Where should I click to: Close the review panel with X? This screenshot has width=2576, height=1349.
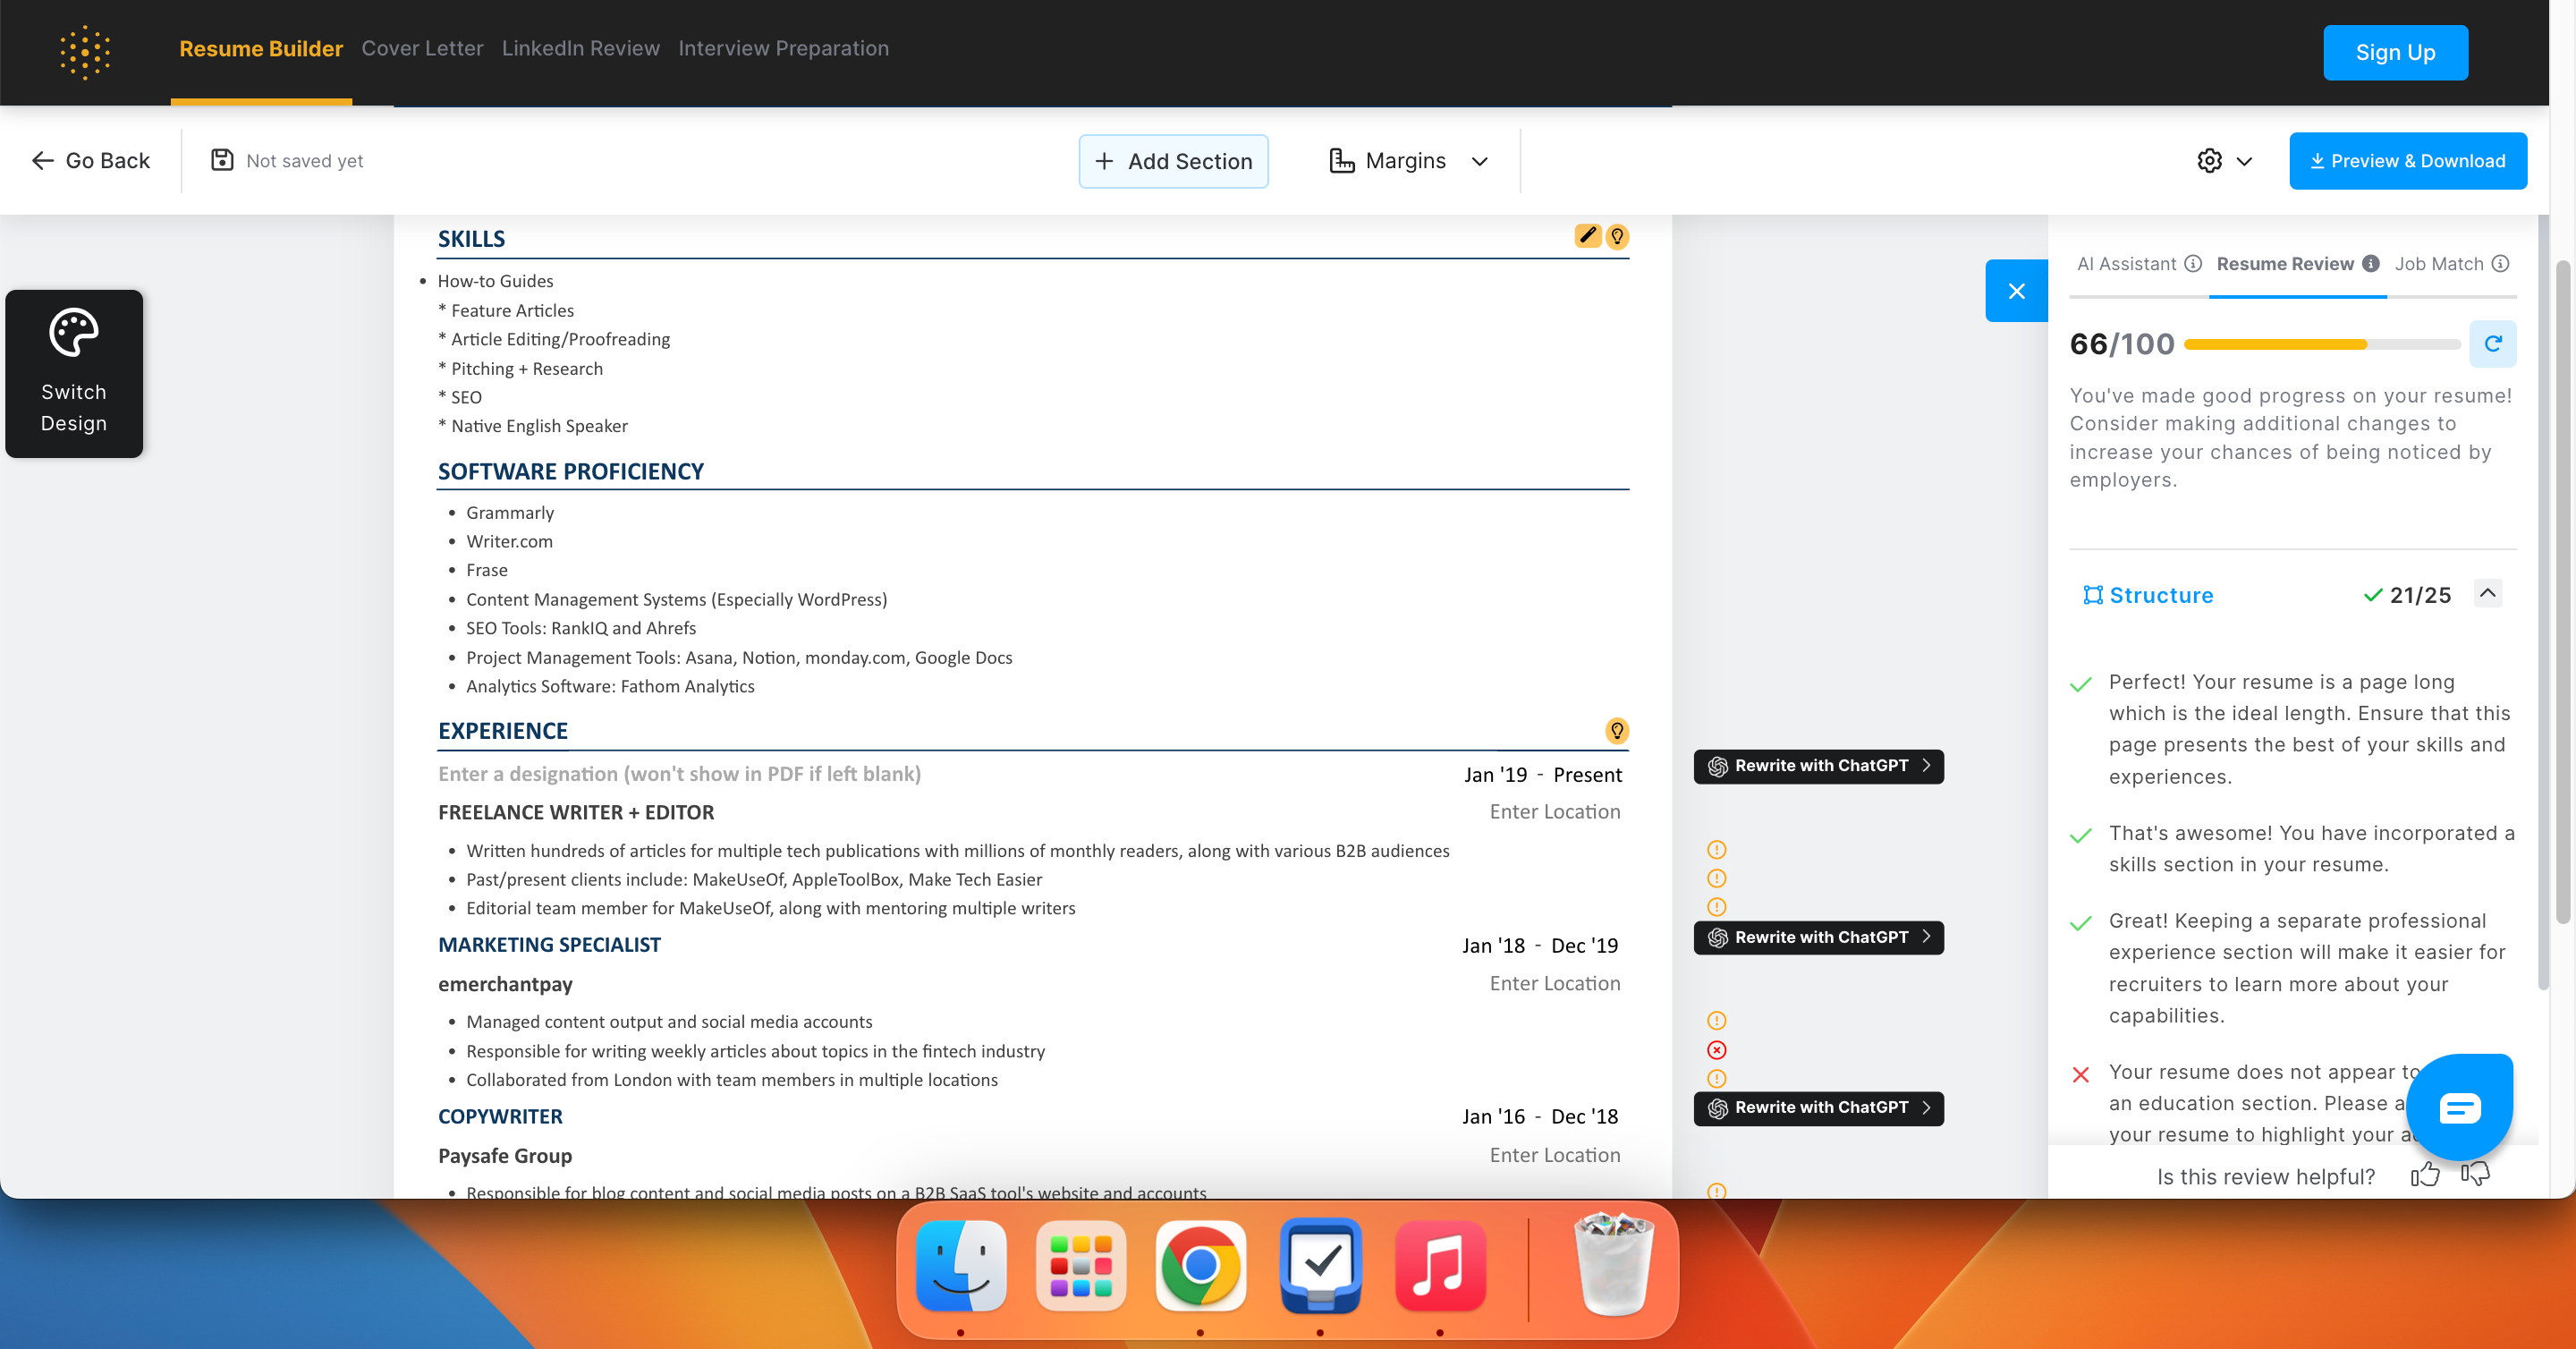[x=2016, y=291]
